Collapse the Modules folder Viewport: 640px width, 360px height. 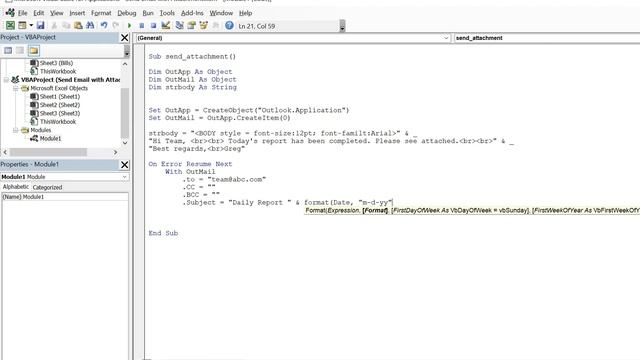pyautogui.click(x=16, y=130)
